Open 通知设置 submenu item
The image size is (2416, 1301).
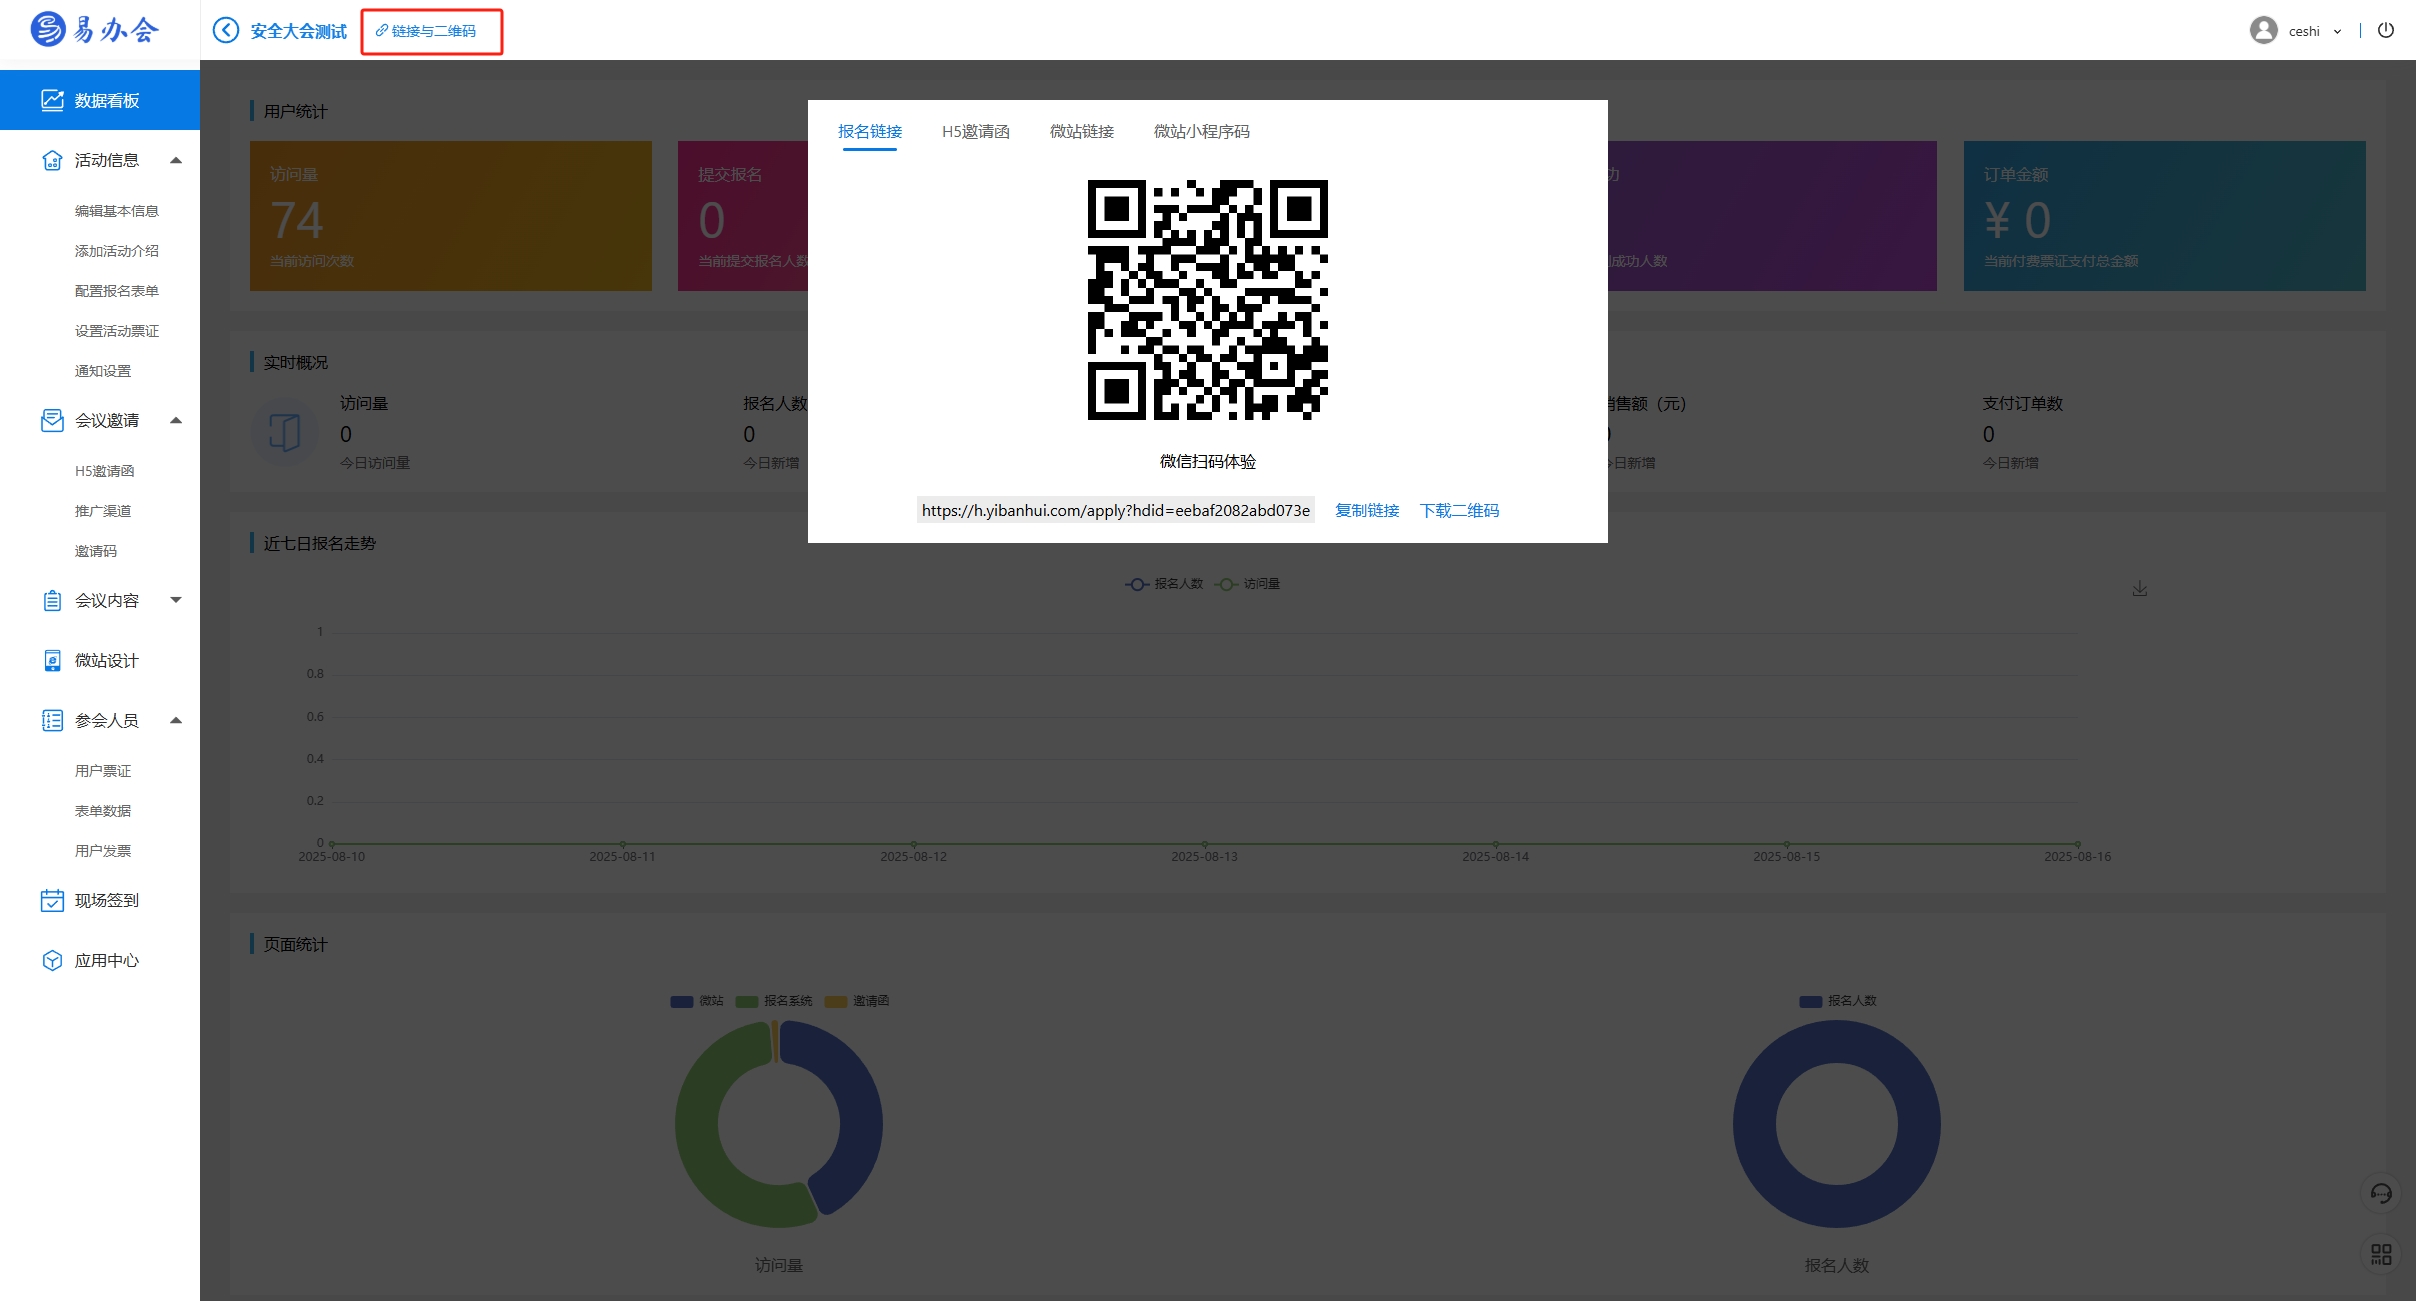103,371
